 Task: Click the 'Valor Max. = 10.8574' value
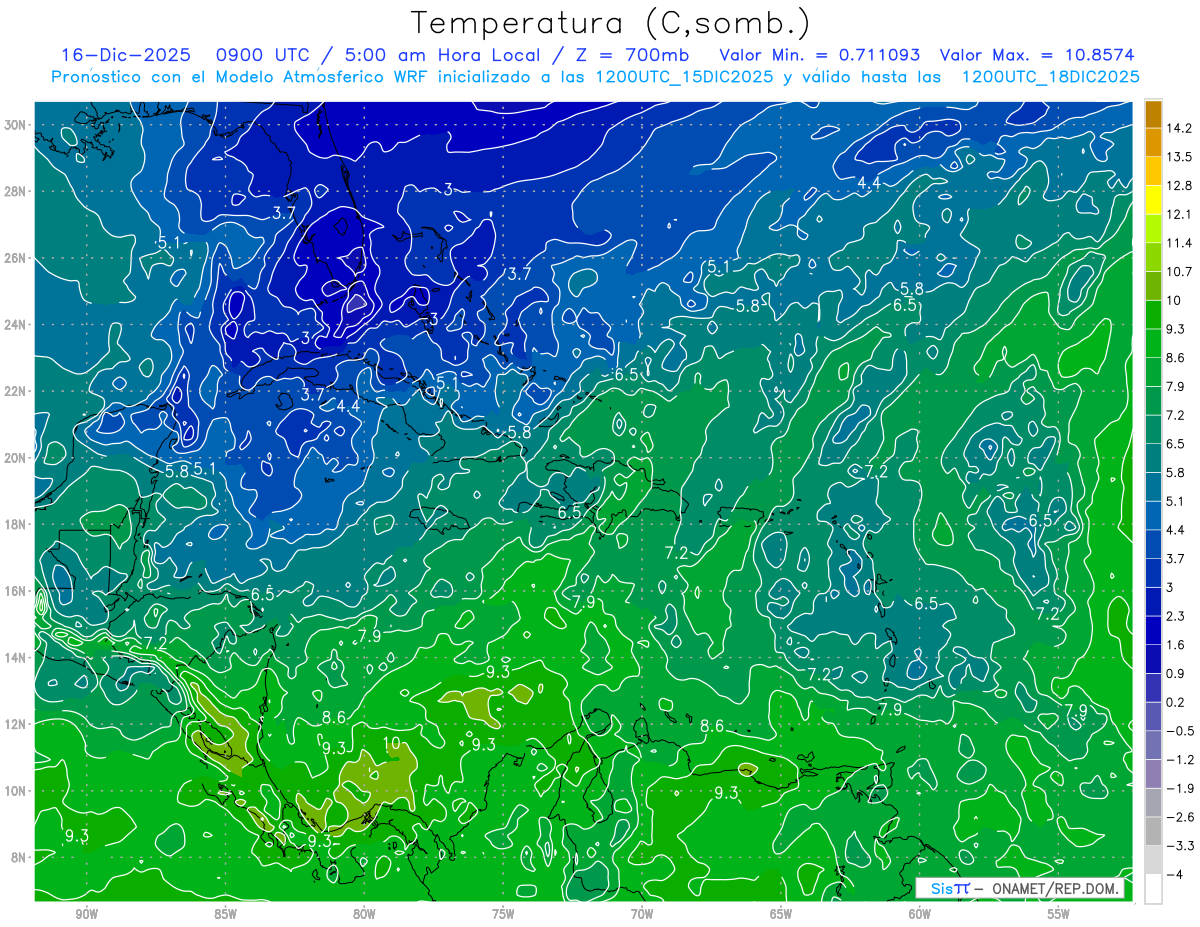[1038, 55]
